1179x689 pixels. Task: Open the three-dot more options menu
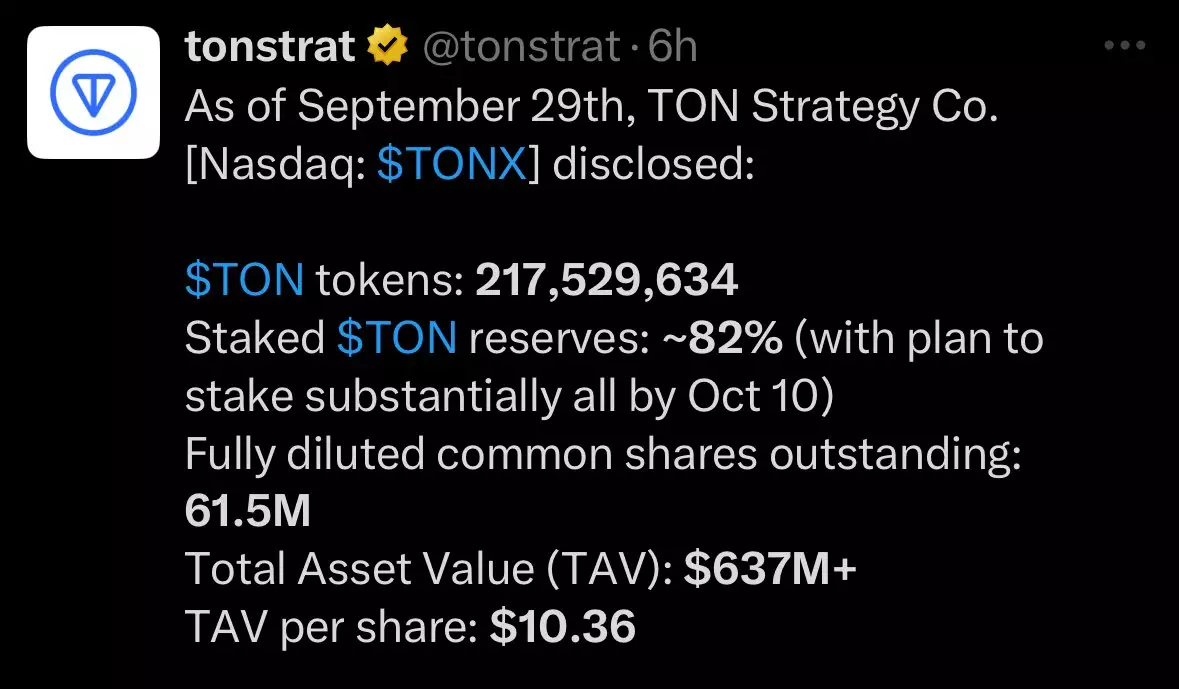click(x=1123, y=46)
